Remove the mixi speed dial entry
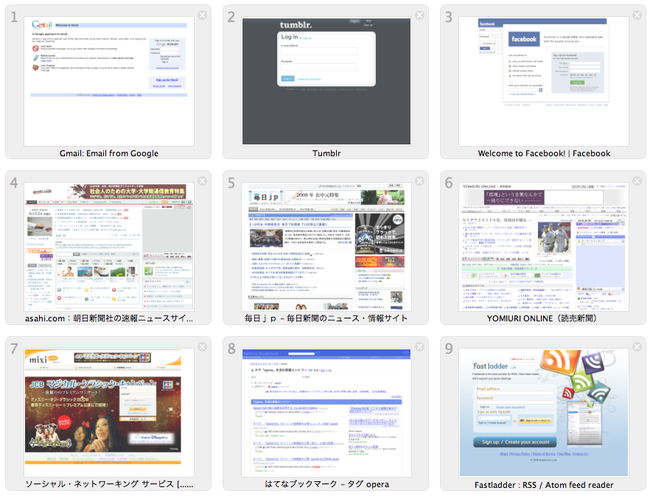 pos(202,347)
